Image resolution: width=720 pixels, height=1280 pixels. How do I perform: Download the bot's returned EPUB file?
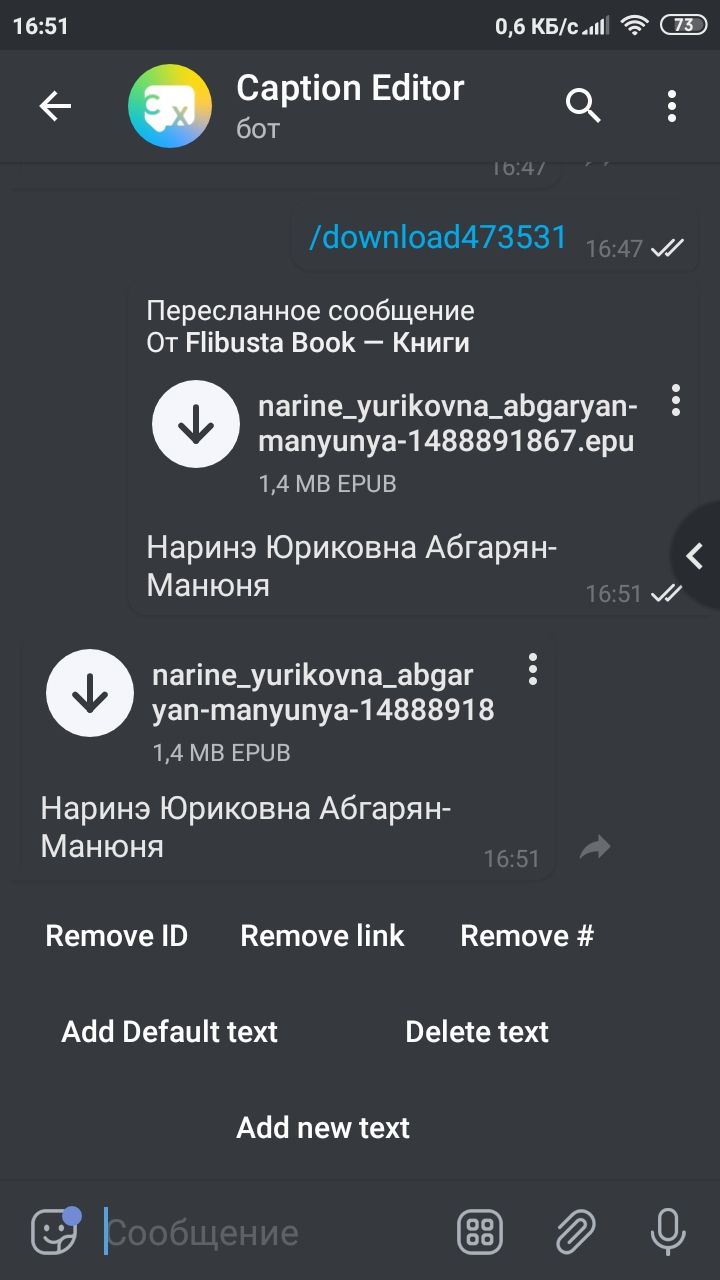[x=90, y=693]
